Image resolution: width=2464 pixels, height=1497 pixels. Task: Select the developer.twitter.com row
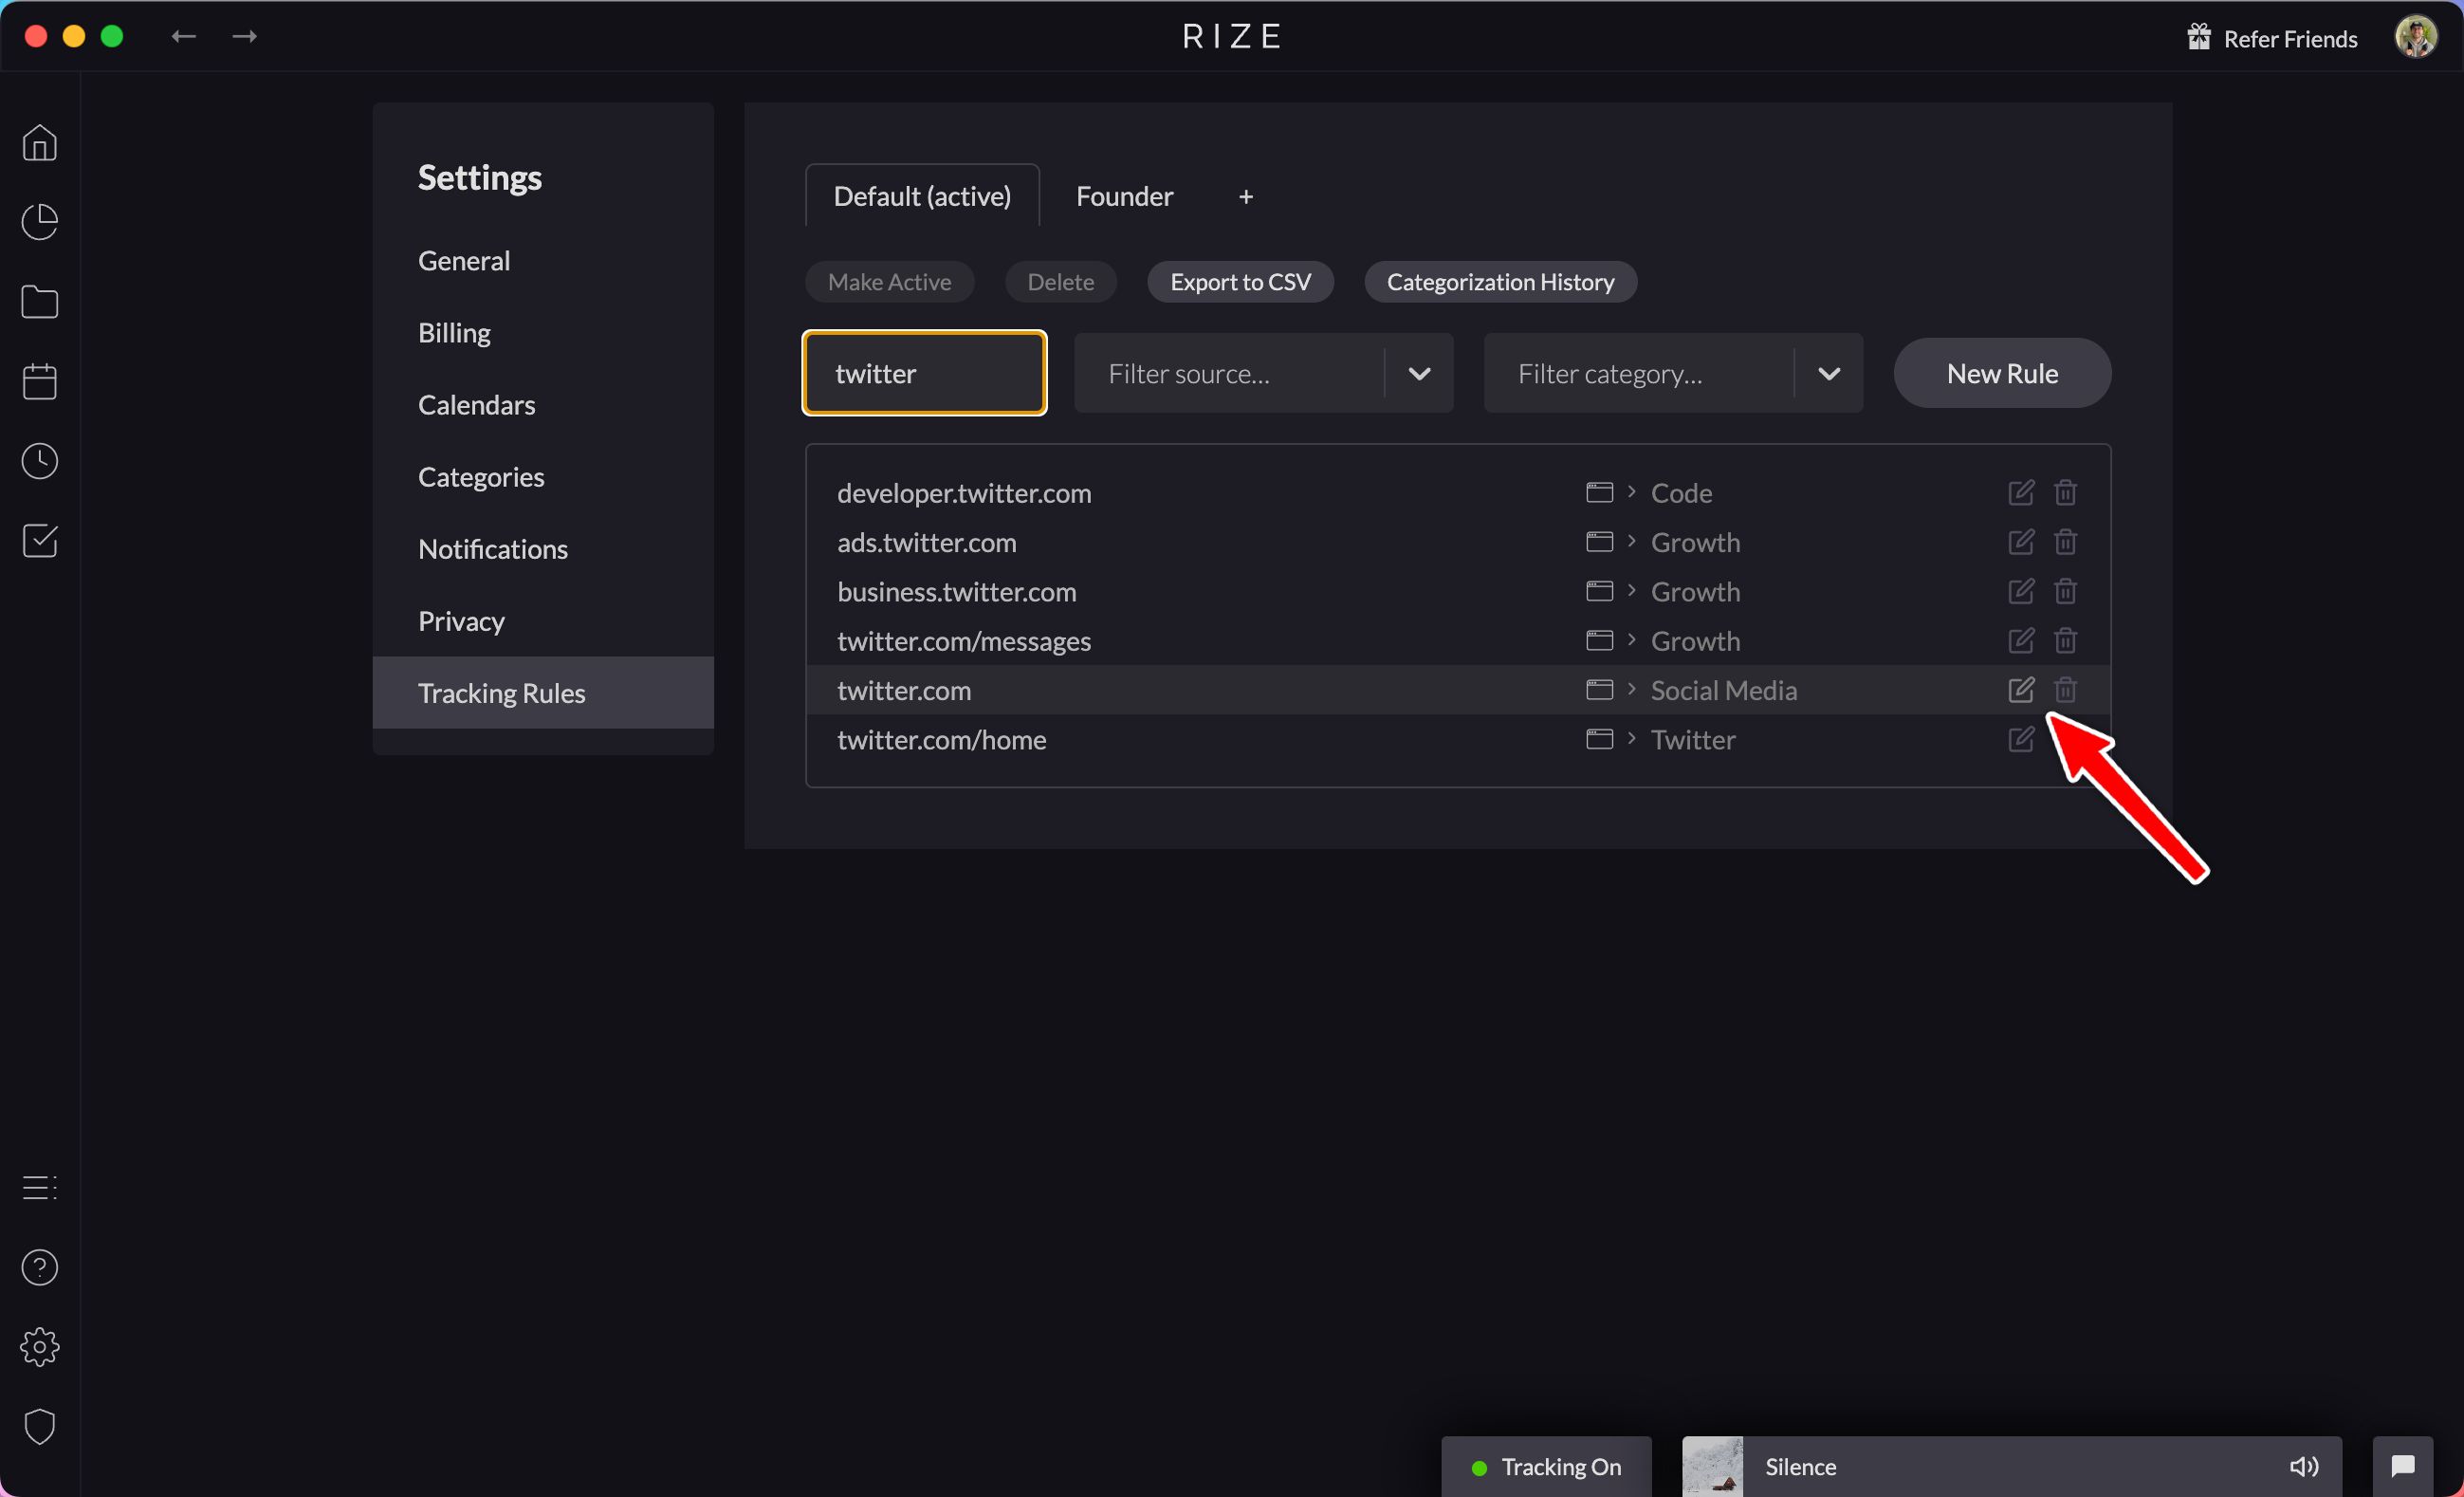point(1458,492)
